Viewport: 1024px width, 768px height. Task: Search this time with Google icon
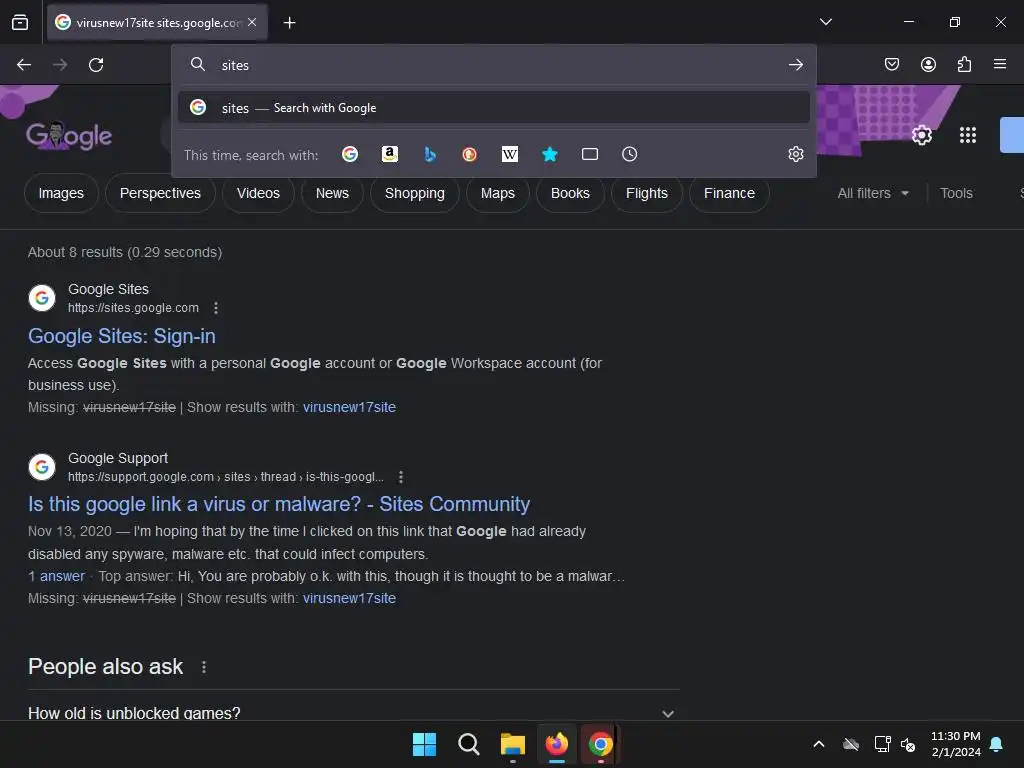click(350, 154)
